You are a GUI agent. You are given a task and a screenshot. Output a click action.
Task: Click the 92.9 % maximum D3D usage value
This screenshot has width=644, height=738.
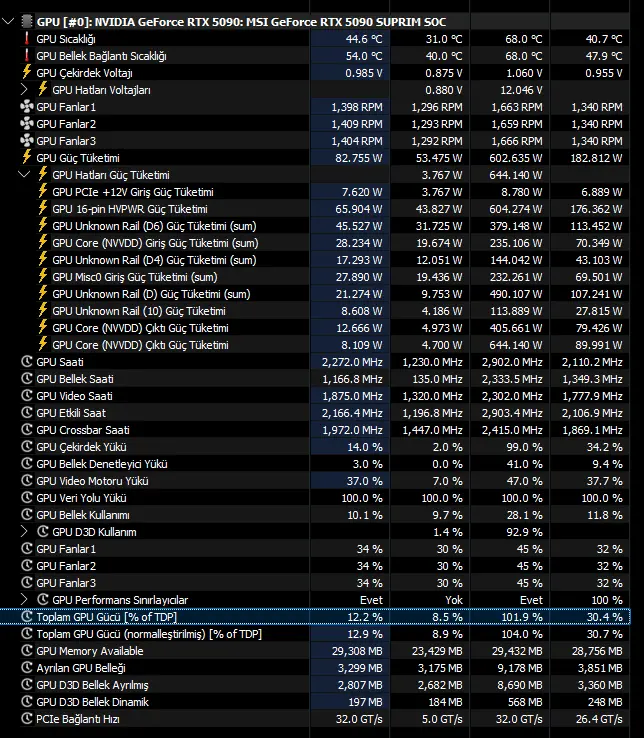point(524,532)
